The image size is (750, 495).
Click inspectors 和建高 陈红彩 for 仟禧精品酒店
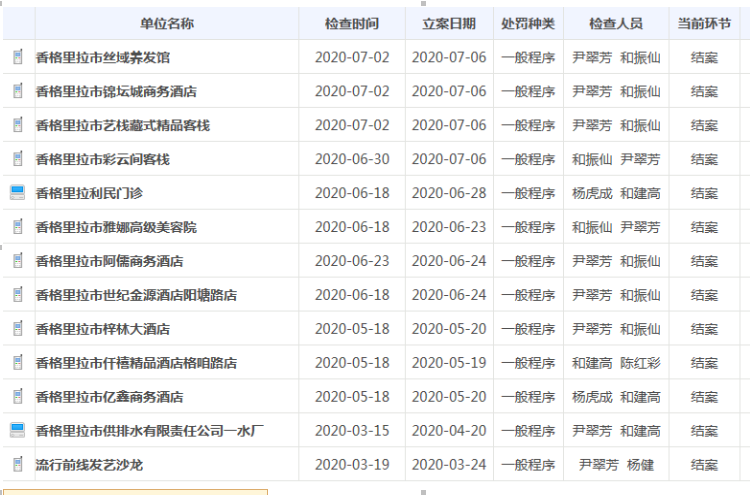point(616,363)
